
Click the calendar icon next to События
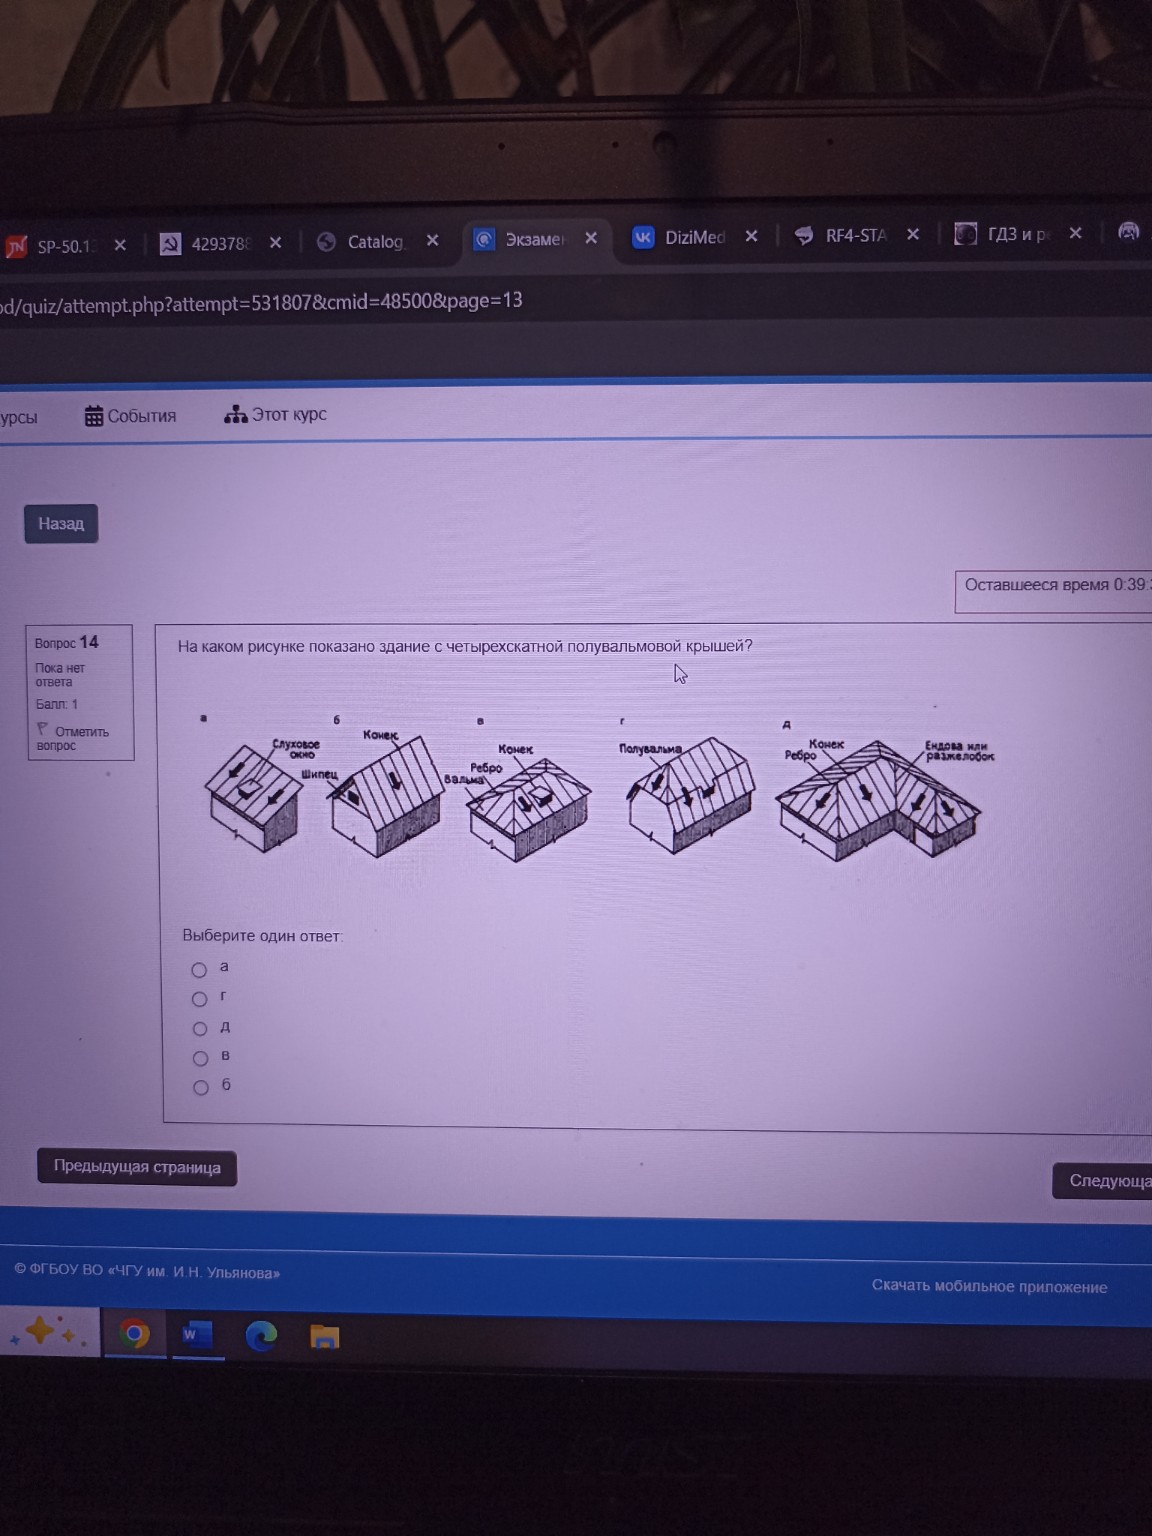click(x=94, y=416)
